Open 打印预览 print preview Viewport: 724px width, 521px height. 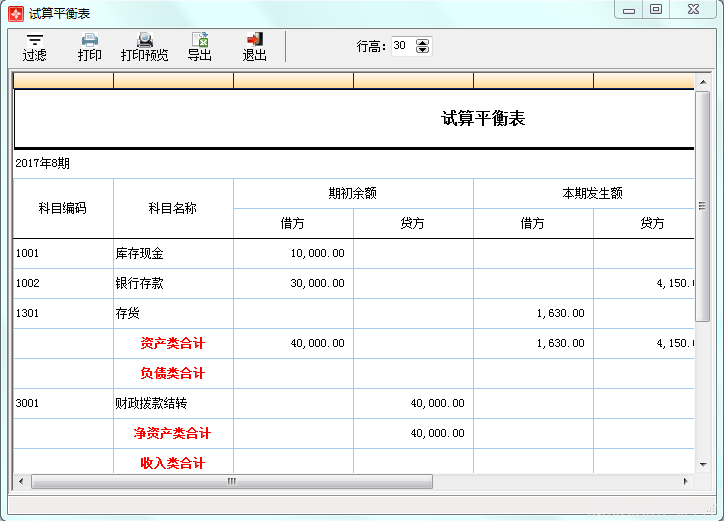[x=145, y=46]
